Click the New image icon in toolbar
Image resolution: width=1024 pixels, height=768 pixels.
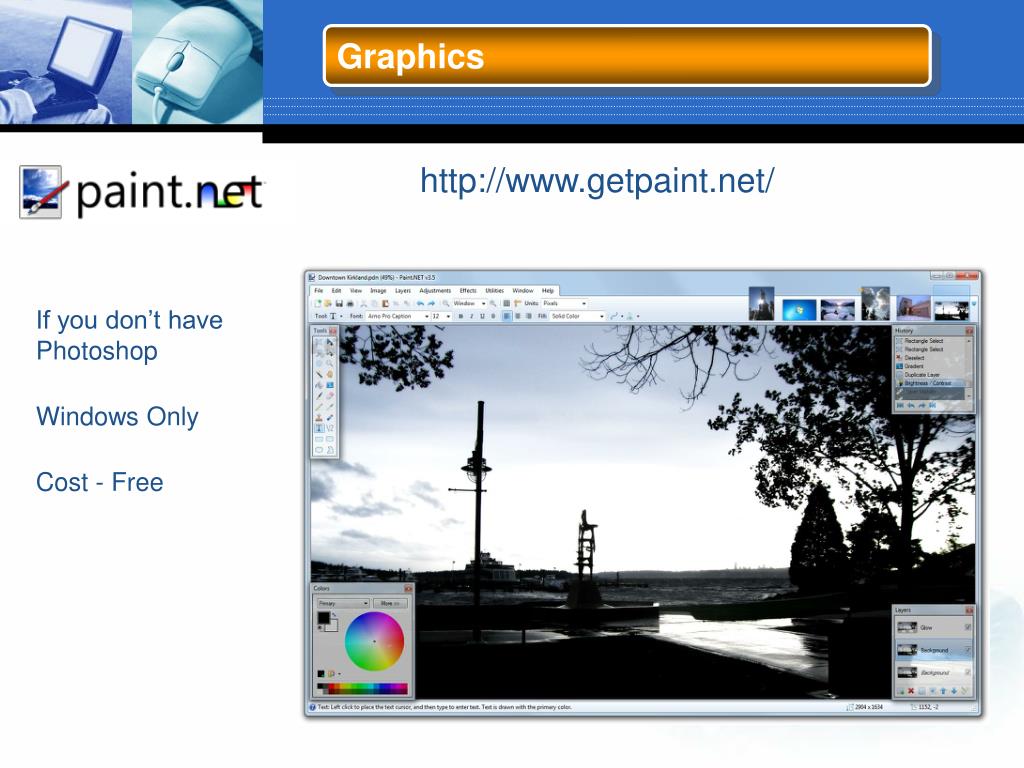pos(318,304)
